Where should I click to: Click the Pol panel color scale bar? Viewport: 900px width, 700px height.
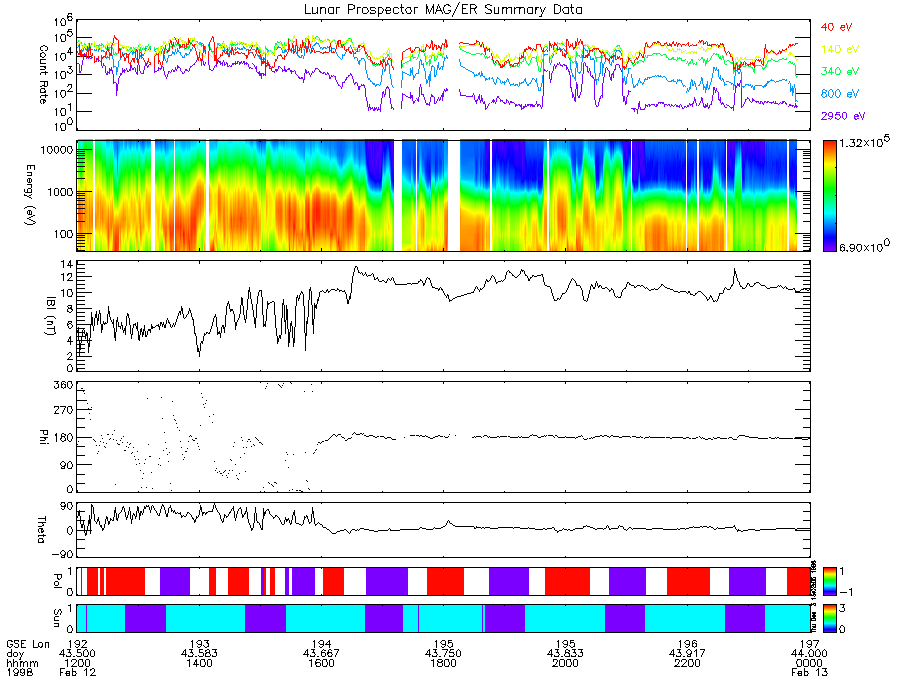click(x=829, y=581)
